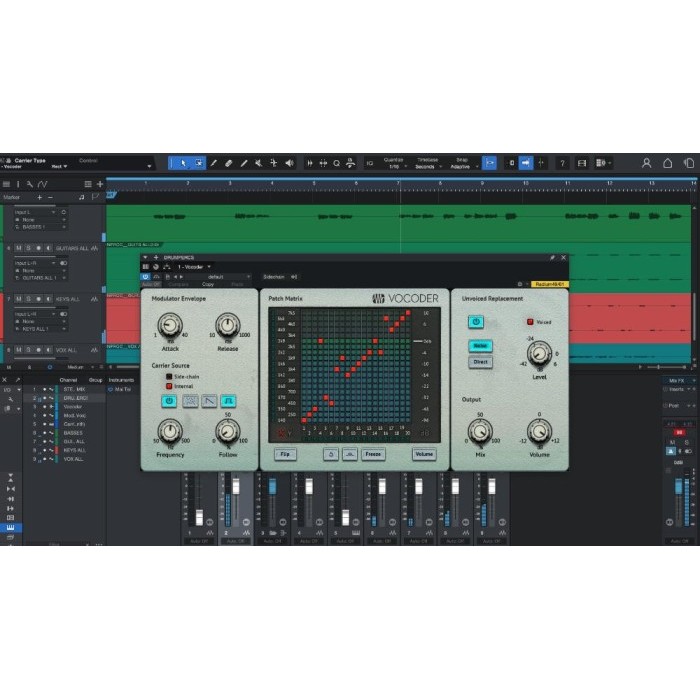Add a marker with the plus button

(40, 197)
